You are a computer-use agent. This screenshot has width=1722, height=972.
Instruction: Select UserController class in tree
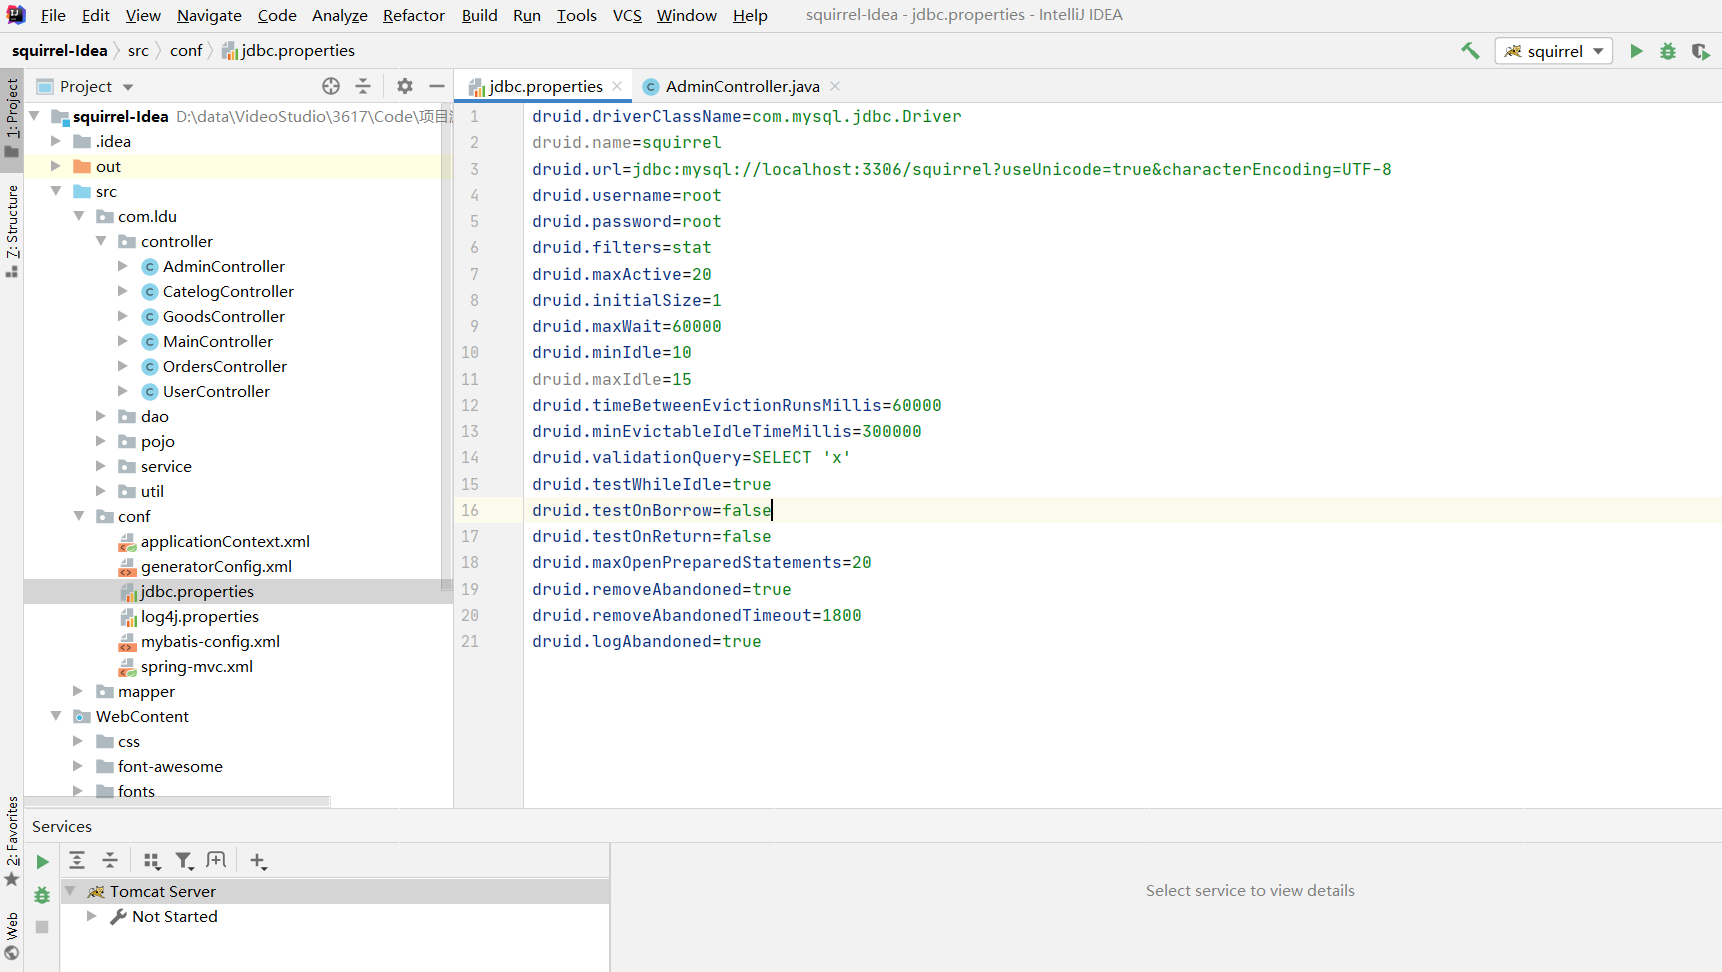tap(216, 391)
